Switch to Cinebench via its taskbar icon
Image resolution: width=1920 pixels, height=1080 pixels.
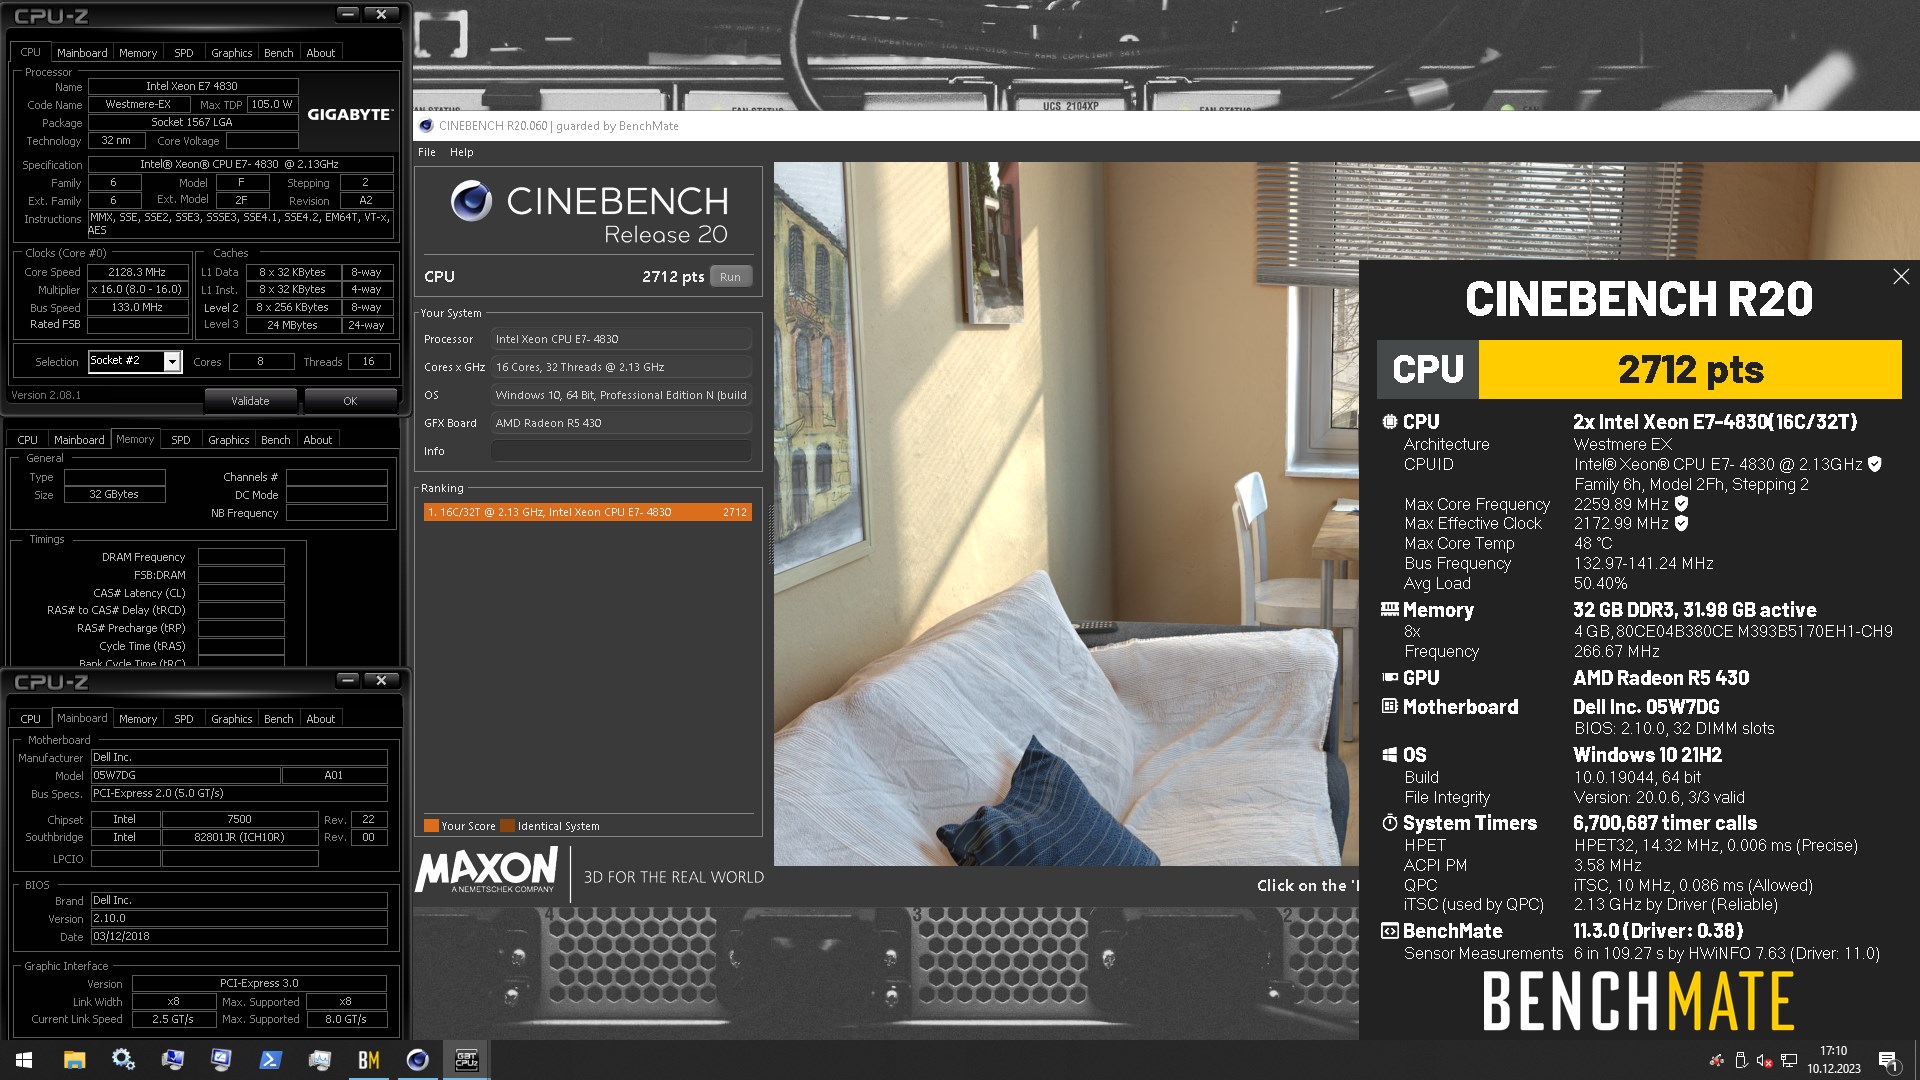tap(417, 1060)
